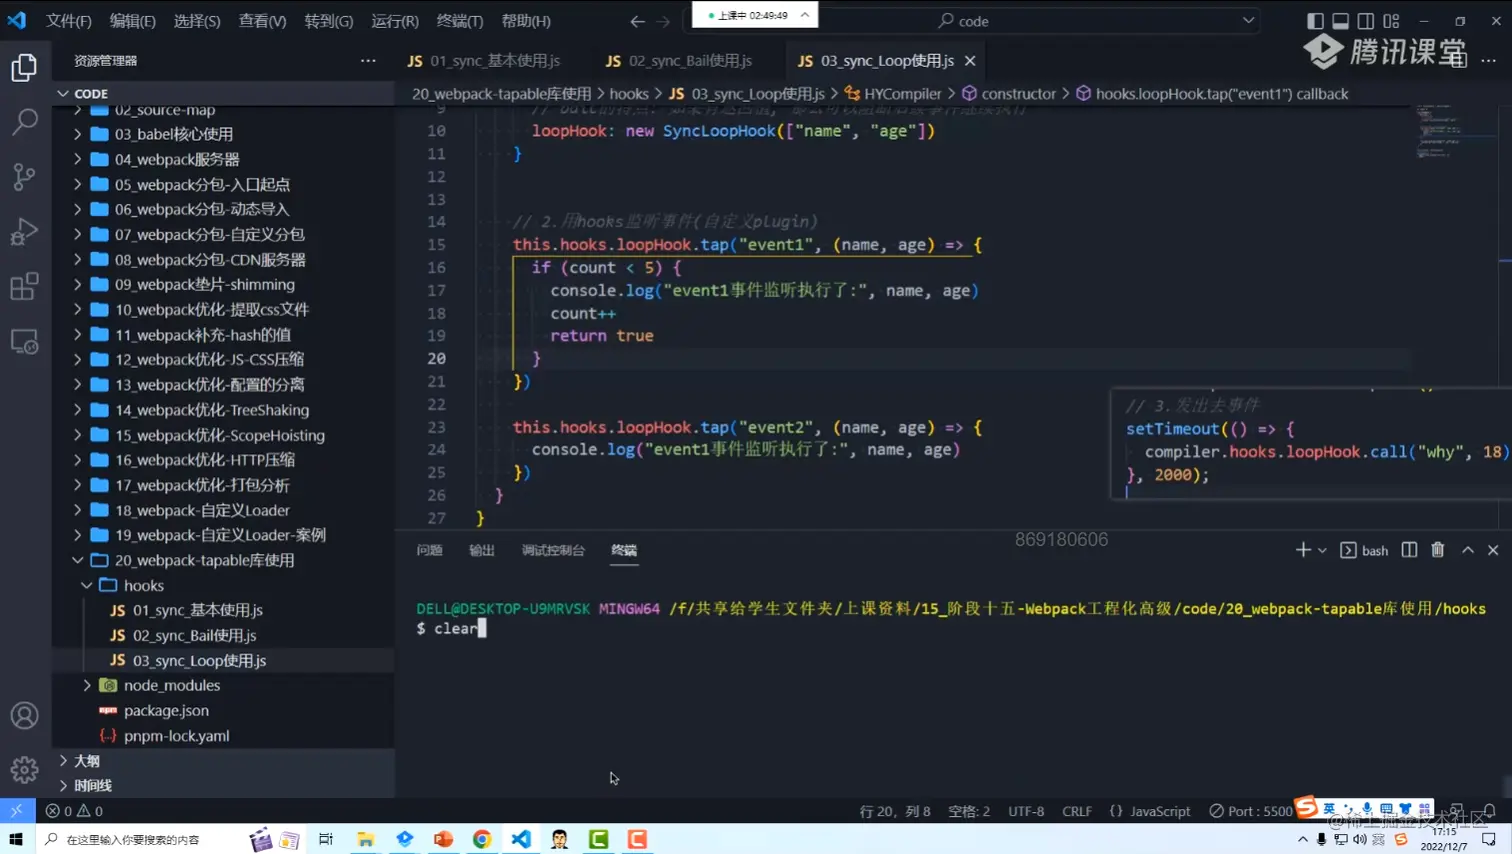This screenshot has width=1512, height=854.
Task: Expand the 大纲 outline section
Action: 225,761
